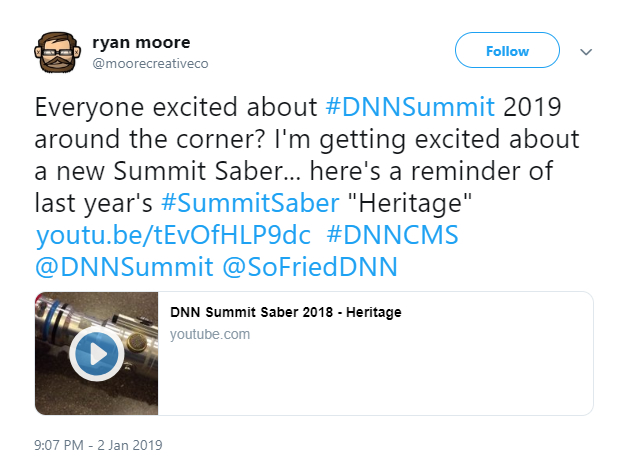
Task: Visit the @DNNSummit mention
Action: [x=124, y=267]
